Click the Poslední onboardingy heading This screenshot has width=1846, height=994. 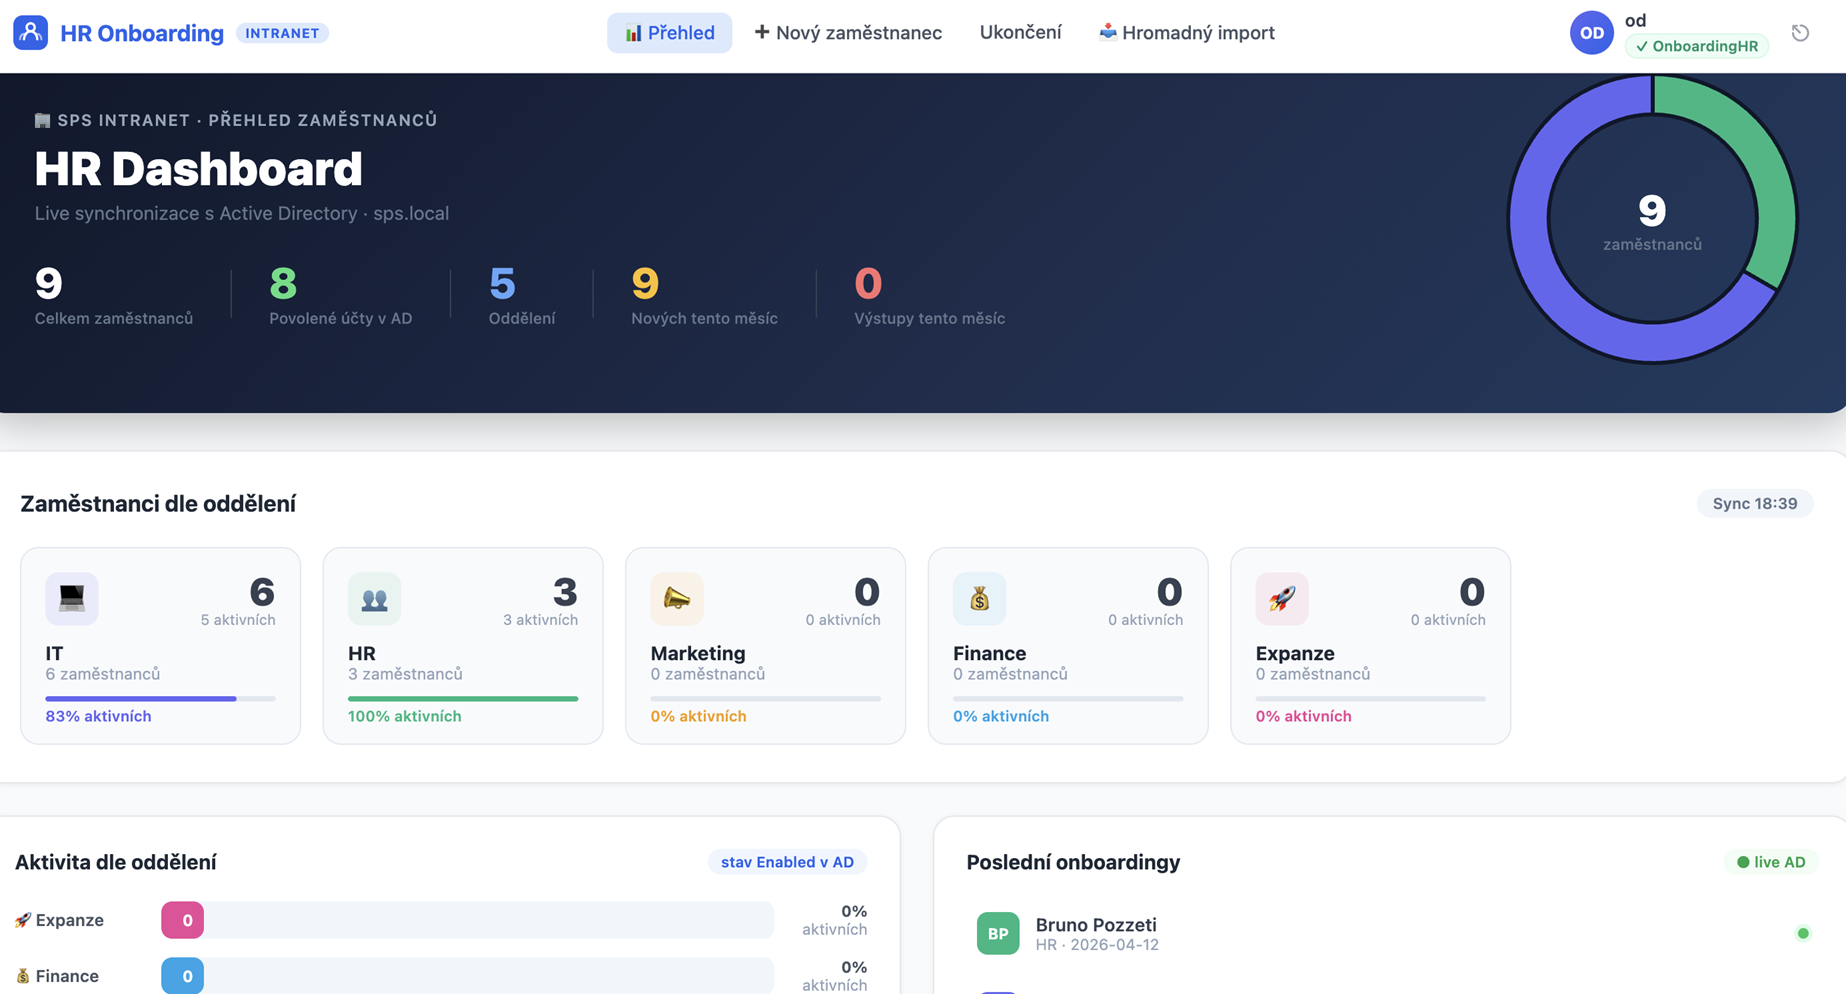coord(1073,862)
